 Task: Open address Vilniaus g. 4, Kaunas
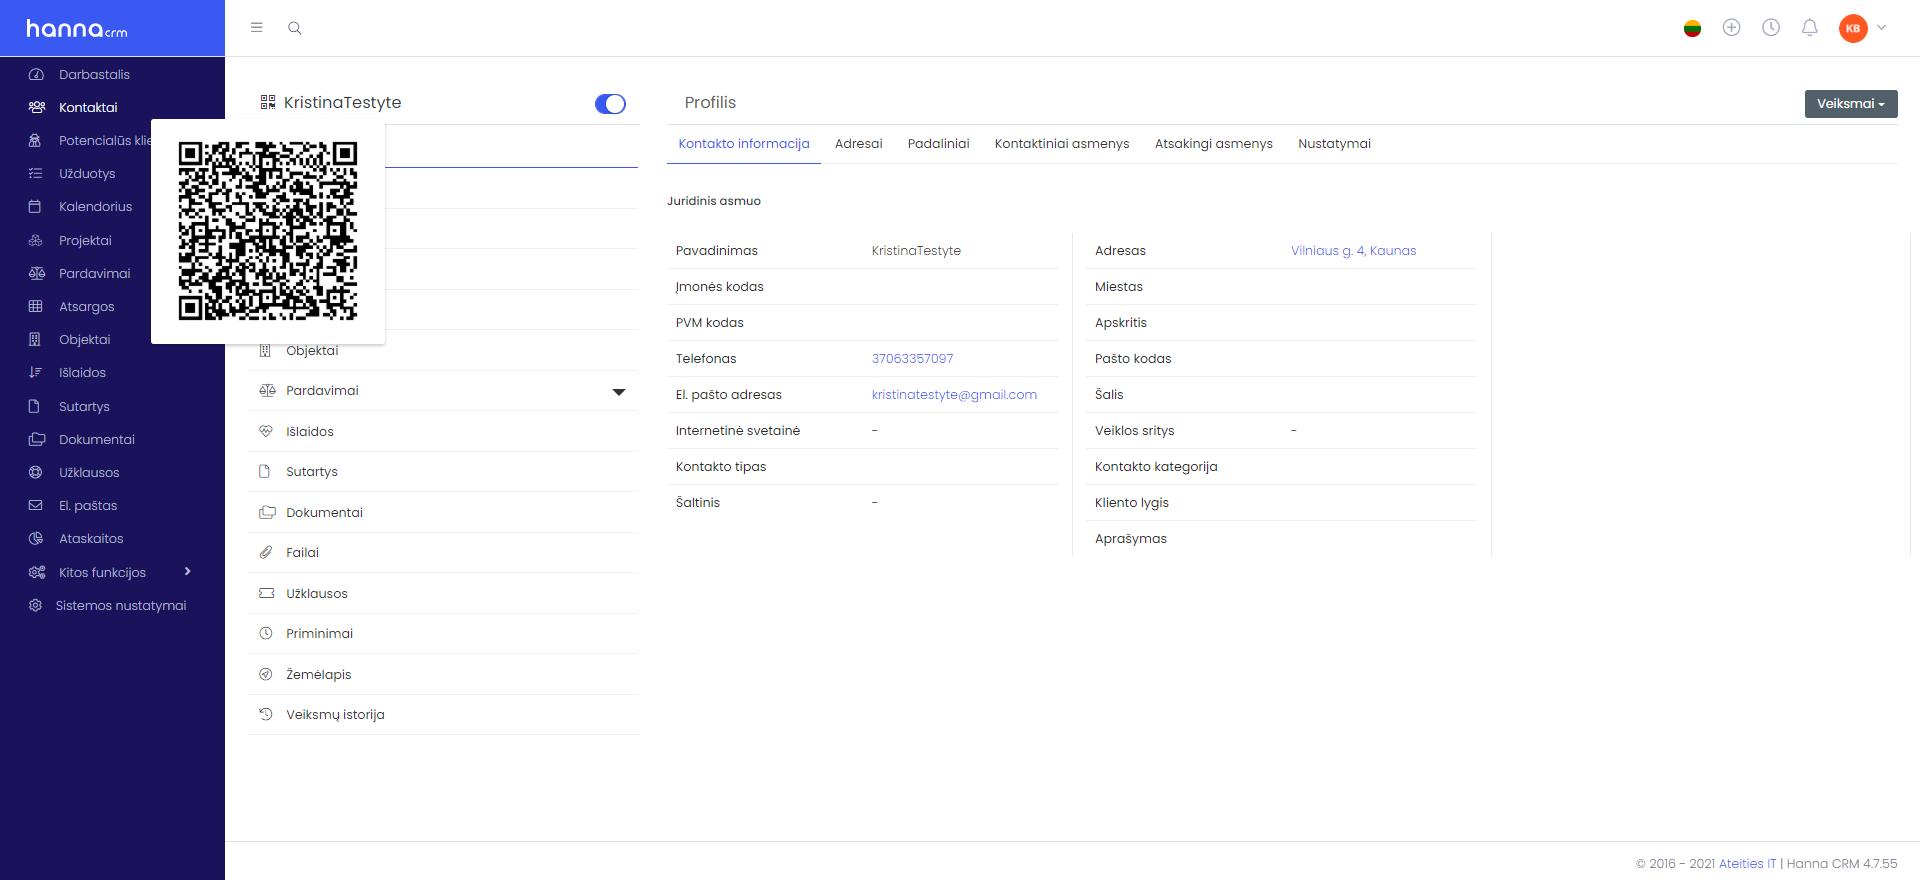1353,251
